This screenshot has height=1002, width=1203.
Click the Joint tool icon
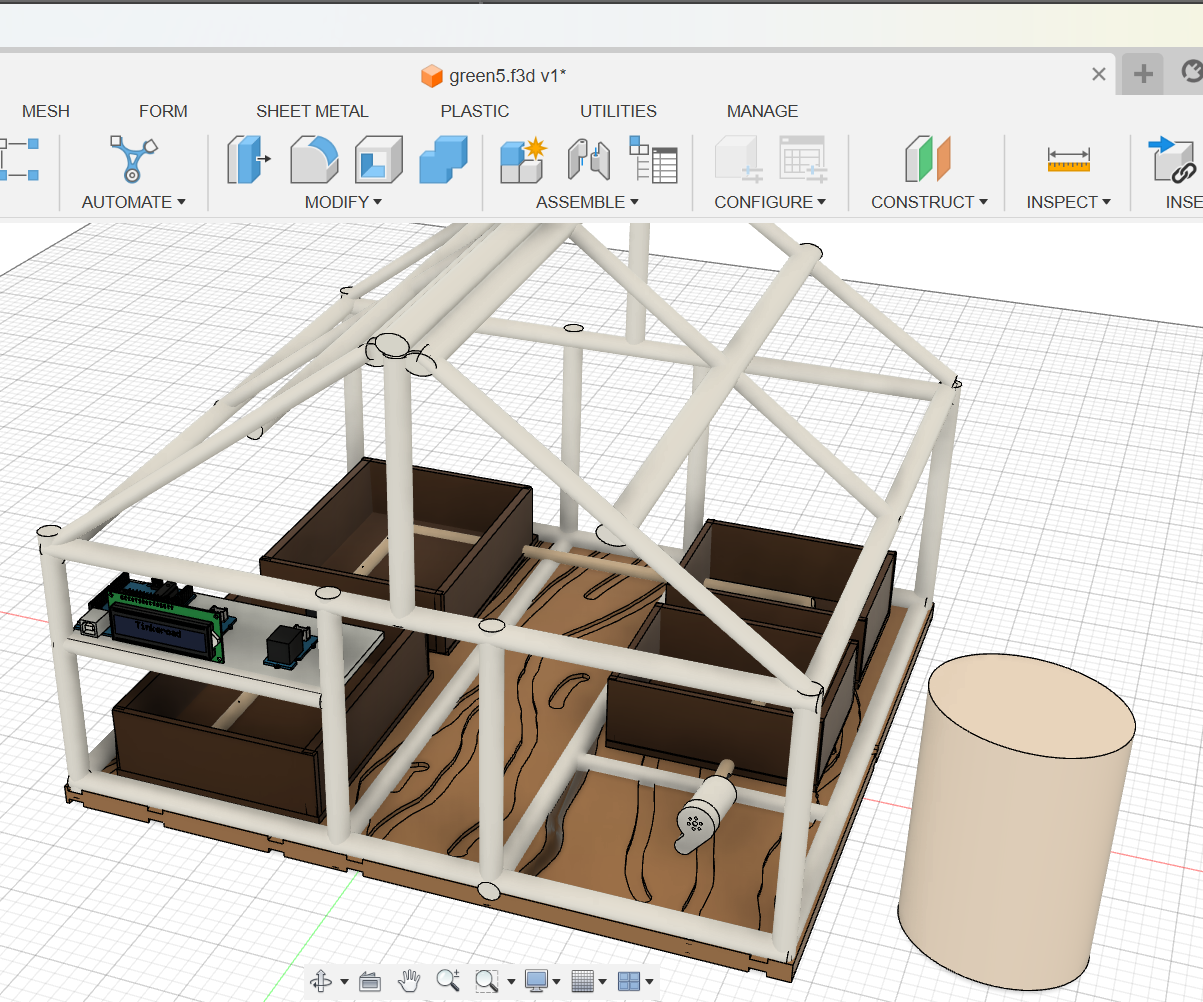click(588, 160)
